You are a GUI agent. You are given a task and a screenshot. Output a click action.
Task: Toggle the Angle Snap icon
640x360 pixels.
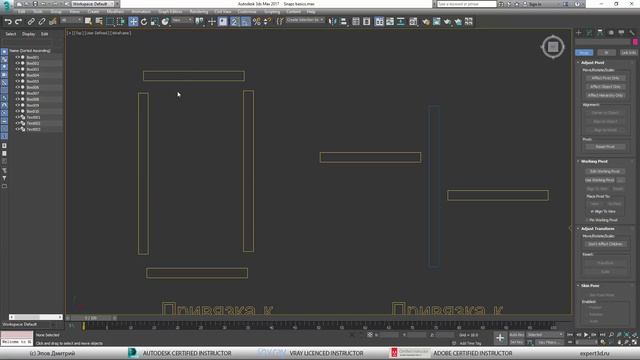point(245,22)
